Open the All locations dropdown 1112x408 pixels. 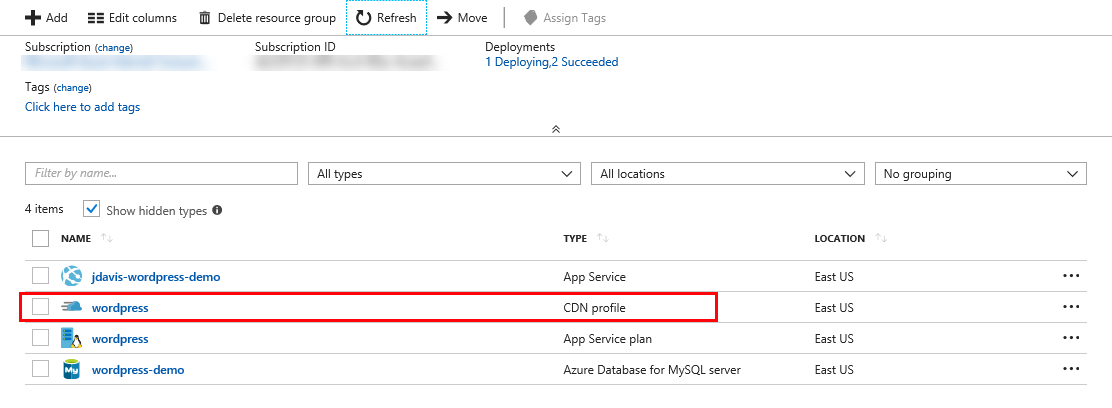[728, 173]
